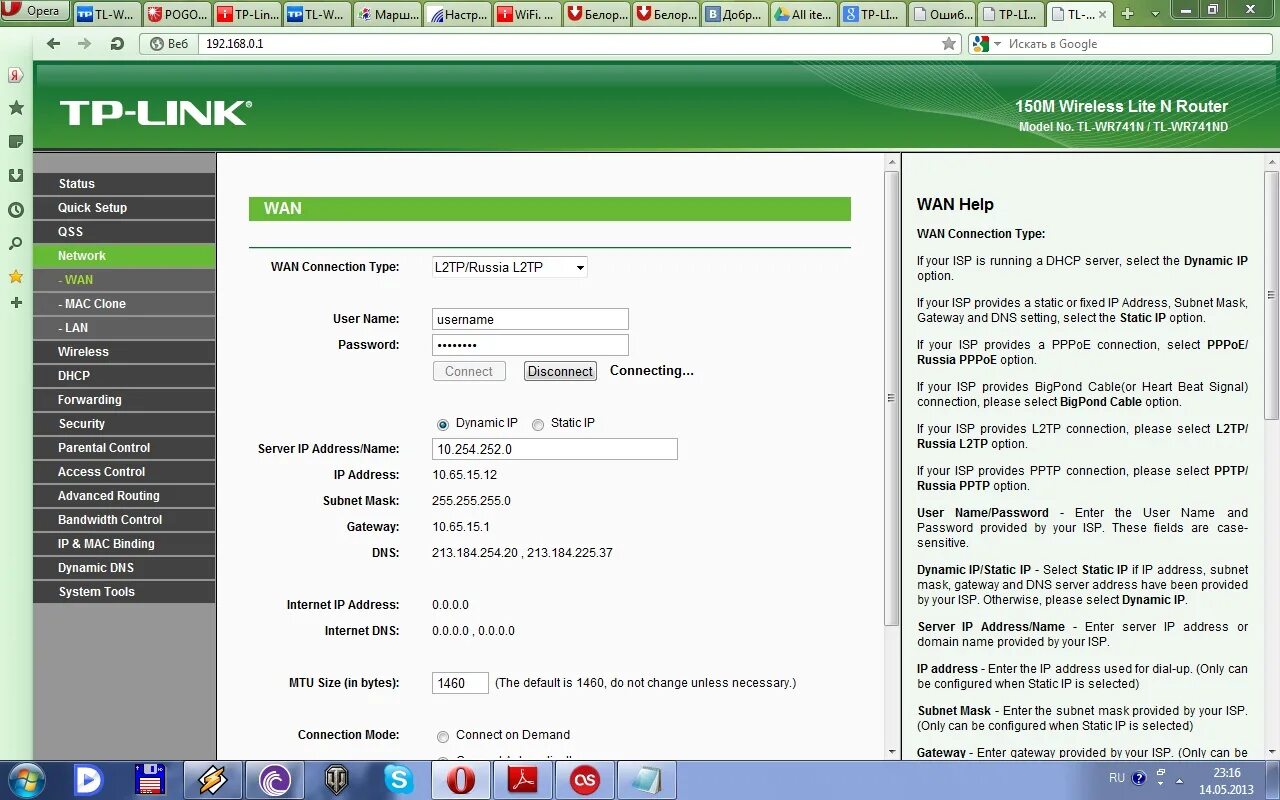Image resolution: width=1280 pixels, height=800 pixels.
Task: Go back using the browser back arrow
Action: click(54, 44)
